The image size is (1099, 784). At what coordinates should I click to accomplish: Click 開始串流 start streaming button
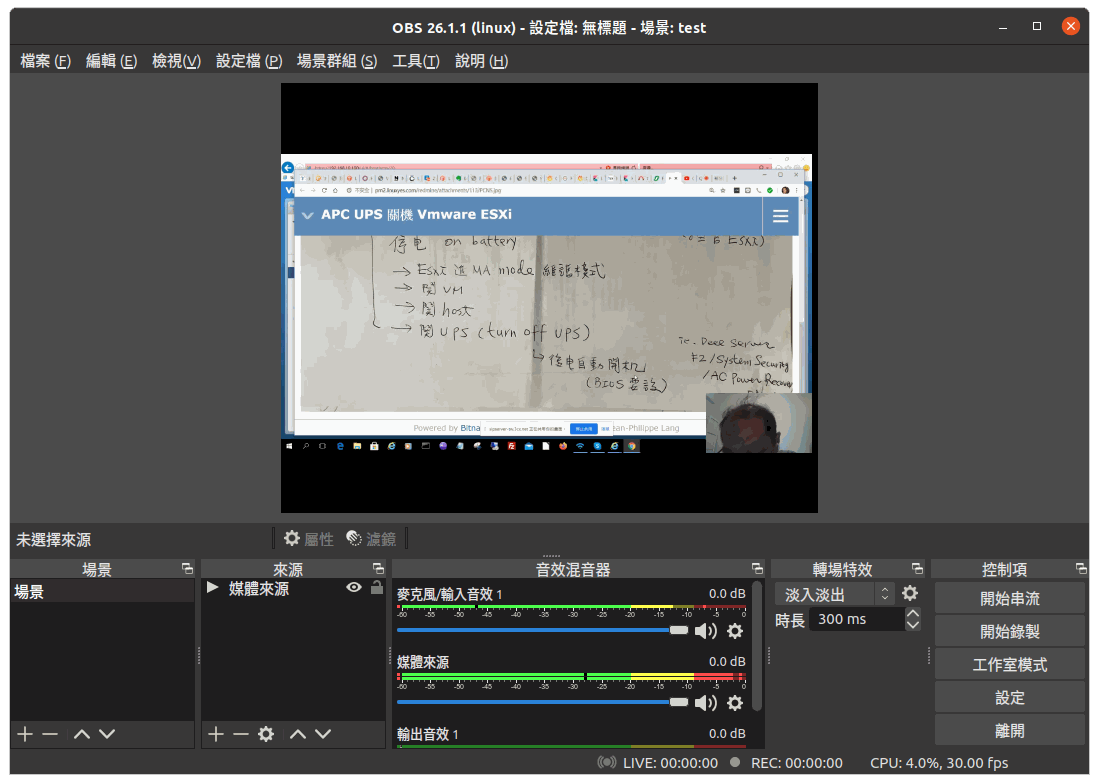pyautogui.click(x=1010, y=599)
